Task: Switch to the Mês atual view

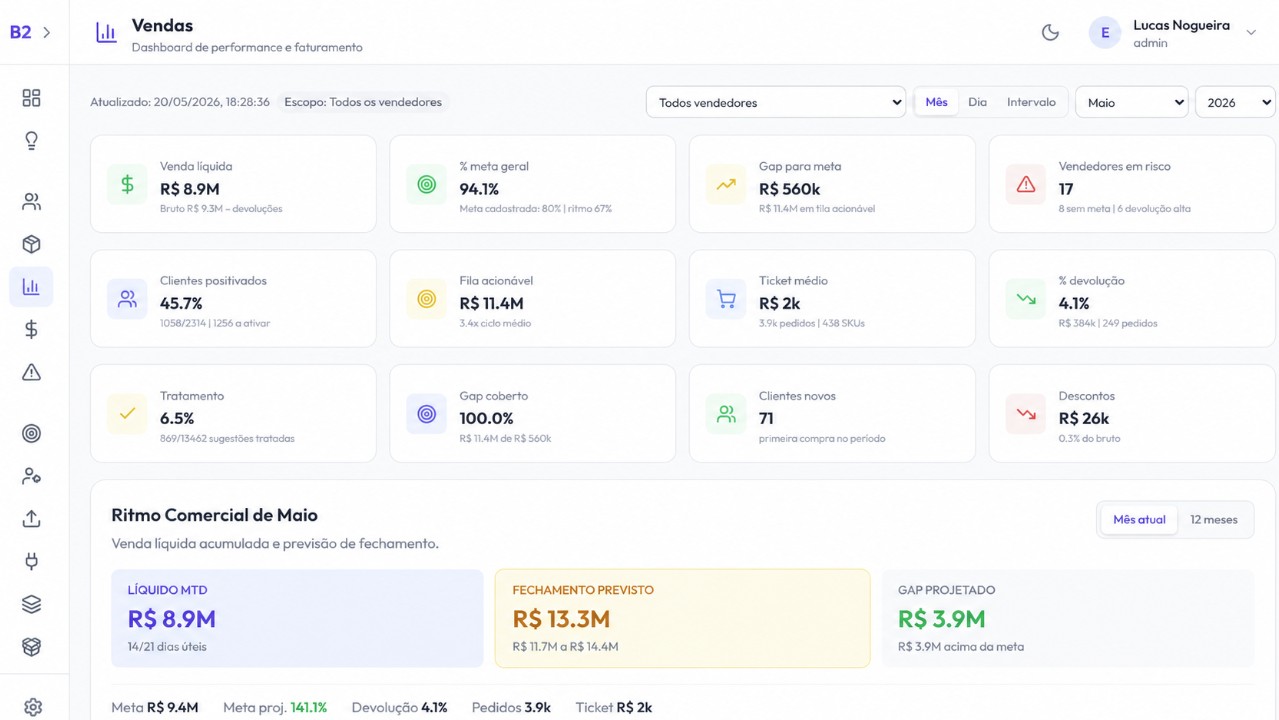Action: pyautogui.click(x=1139, y=520)
